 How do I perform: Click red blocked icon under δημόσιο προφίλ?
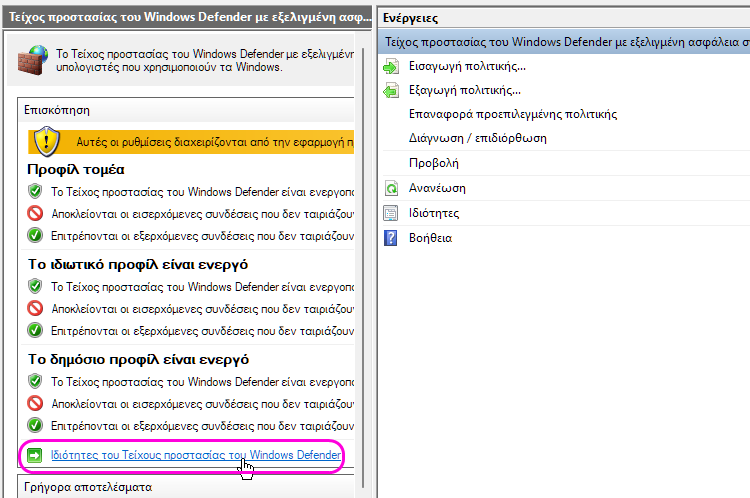[35, 404]
